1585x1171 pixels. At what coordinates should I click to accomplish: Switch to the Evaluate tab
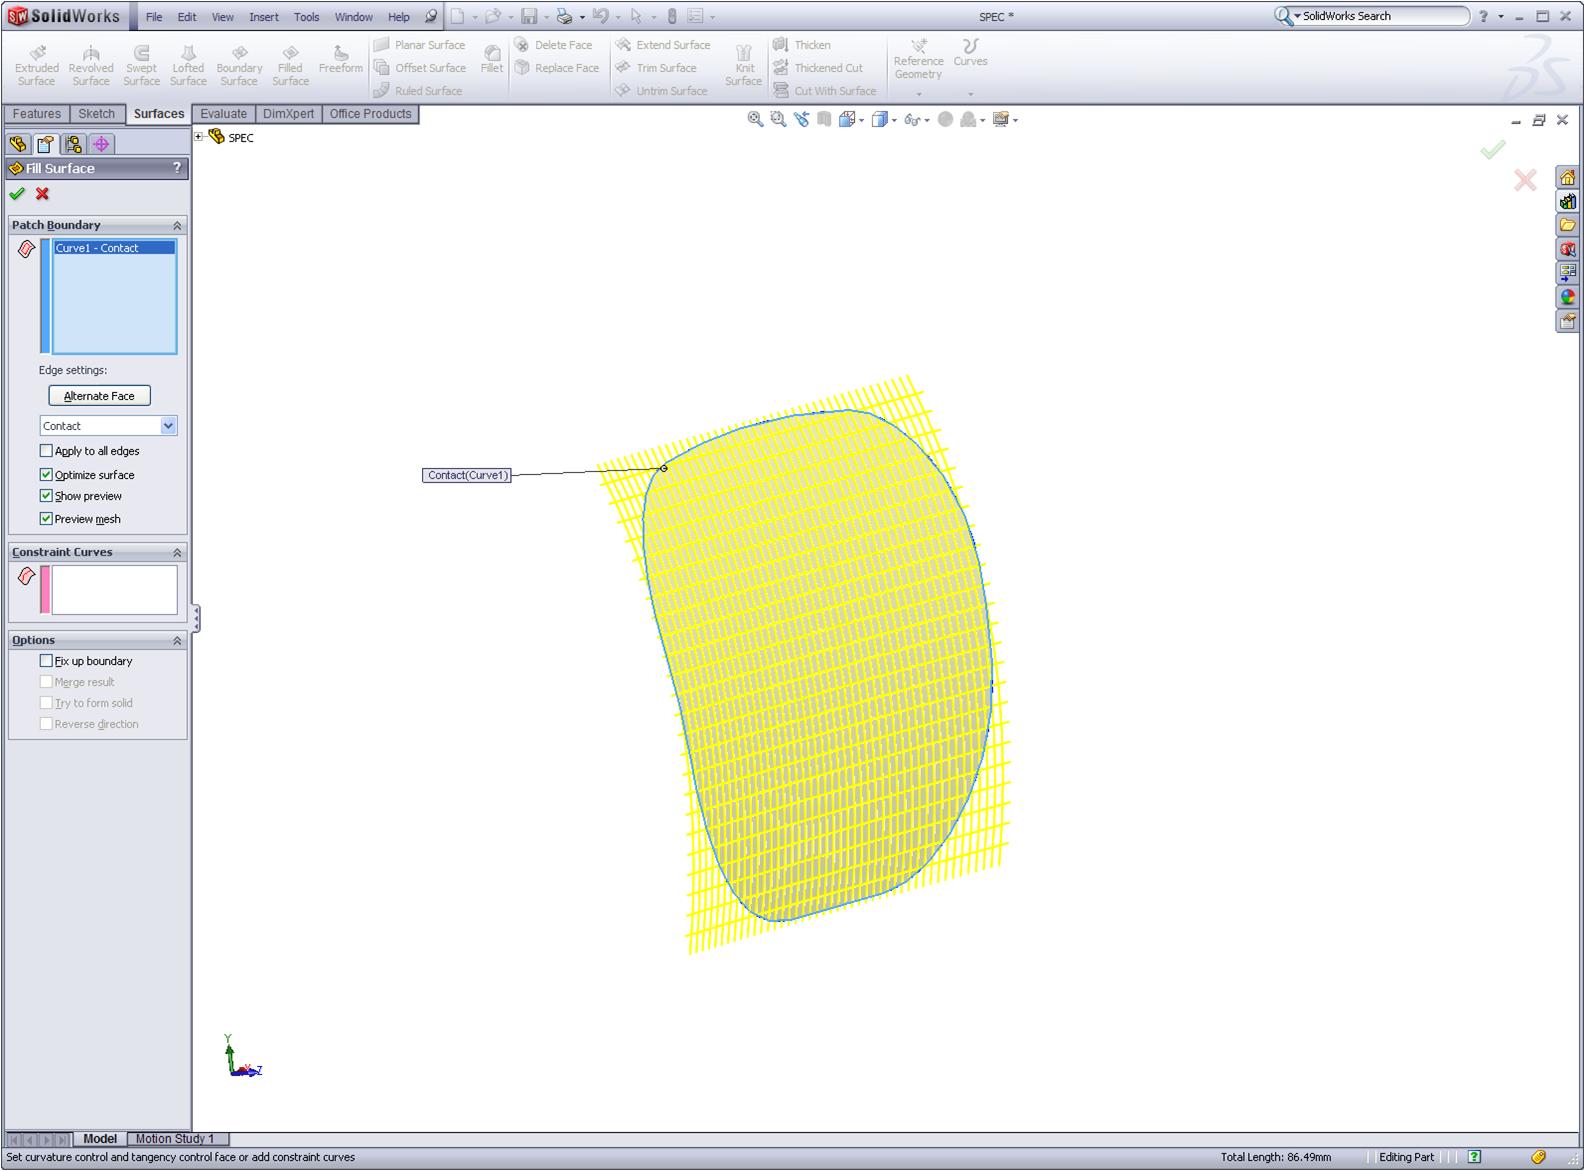[224, 114]
